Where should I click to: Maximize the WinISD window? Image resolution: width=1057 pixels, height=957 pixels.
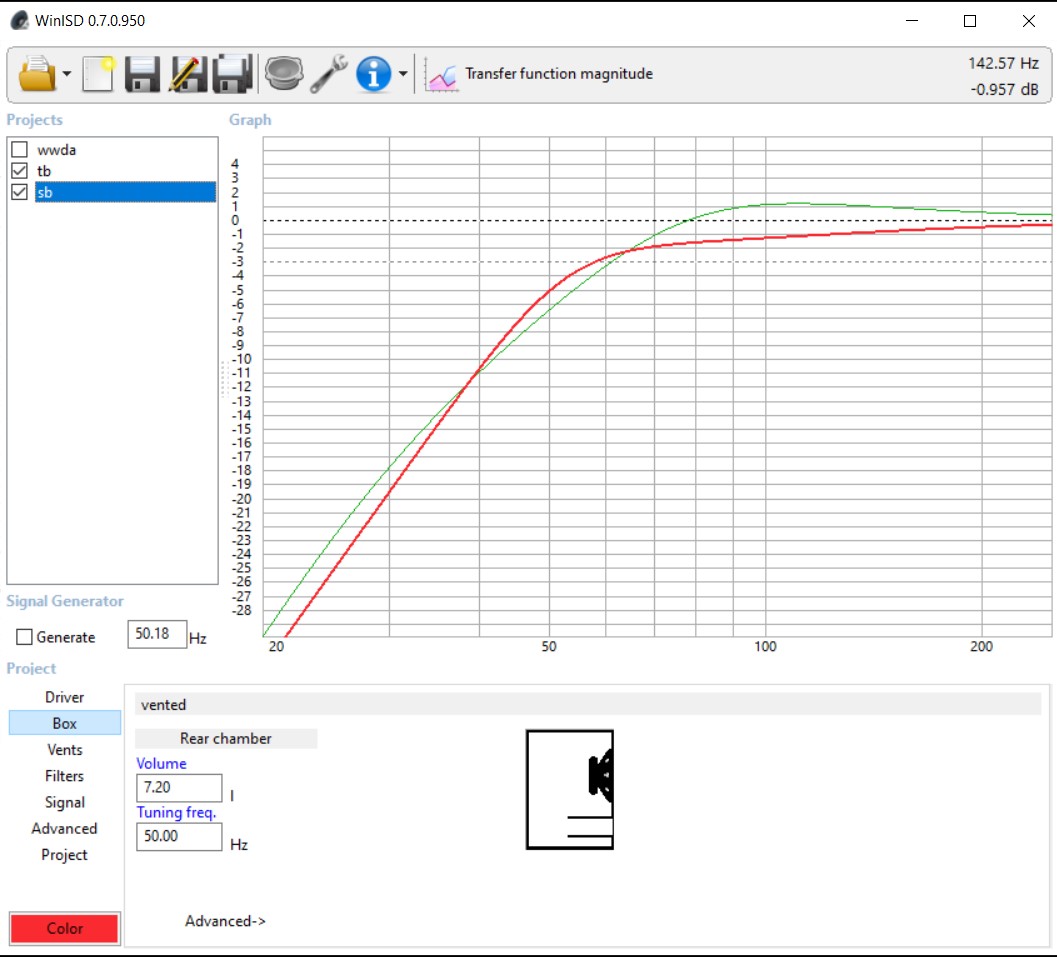970,20
